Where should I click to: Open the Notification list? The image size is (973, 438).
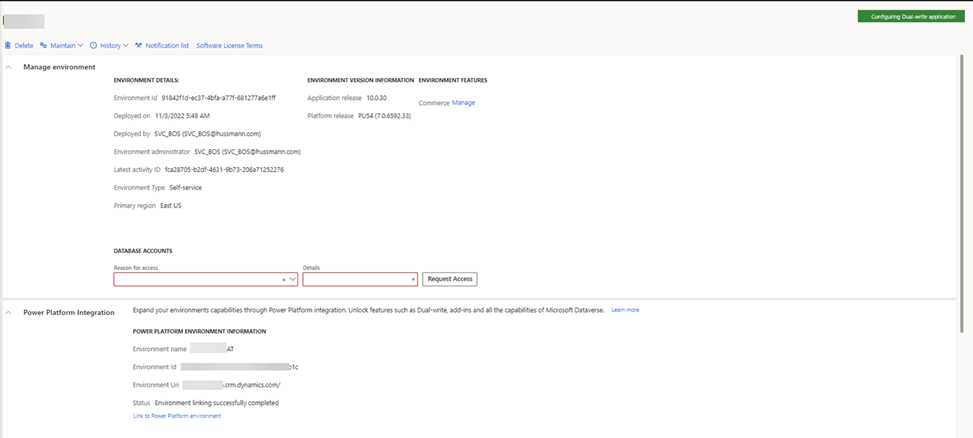pos(166,45)
